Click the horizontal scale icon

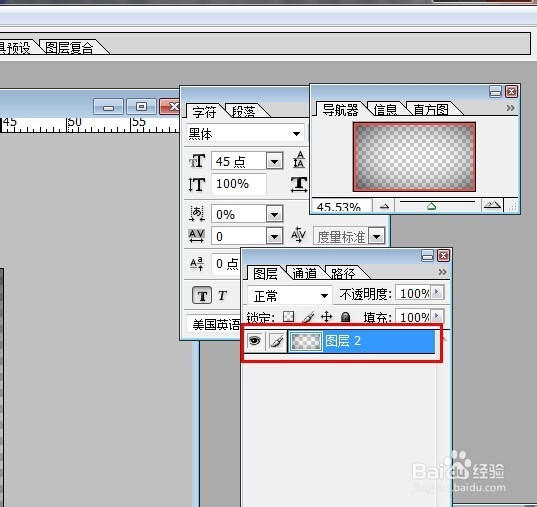299,184
